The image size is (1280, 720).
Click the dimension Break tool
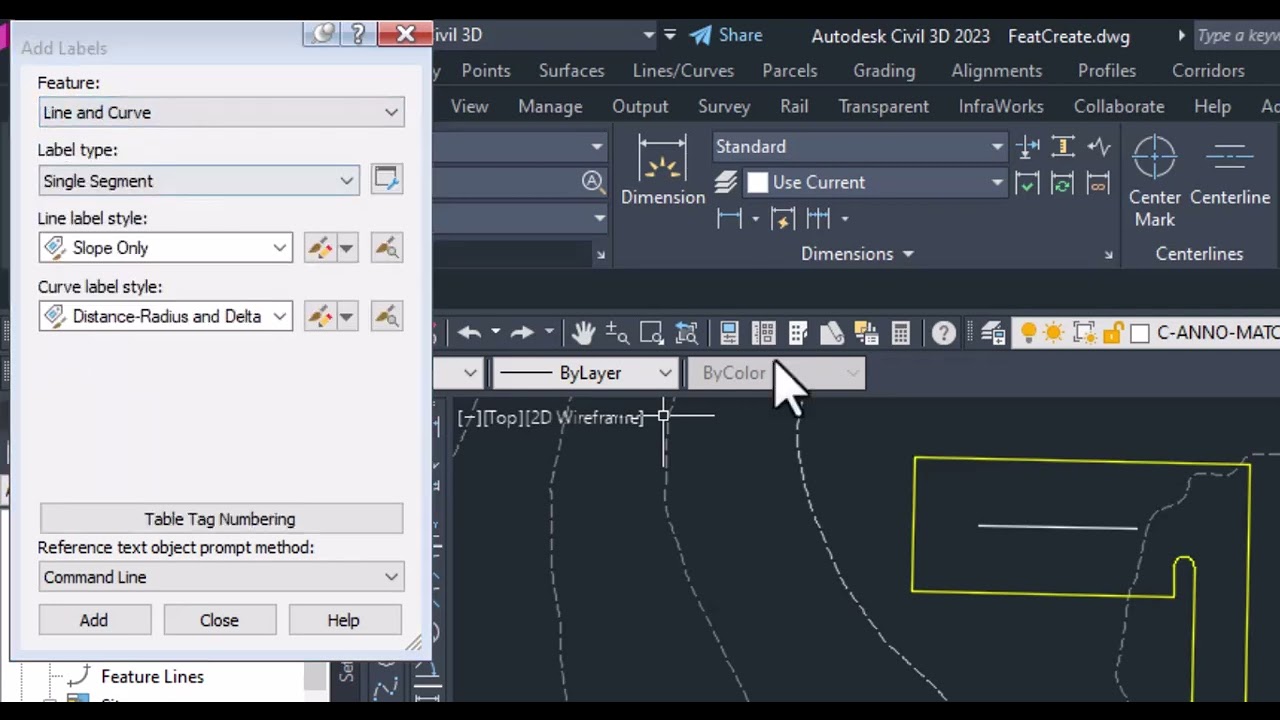(x=1027, y=147)
